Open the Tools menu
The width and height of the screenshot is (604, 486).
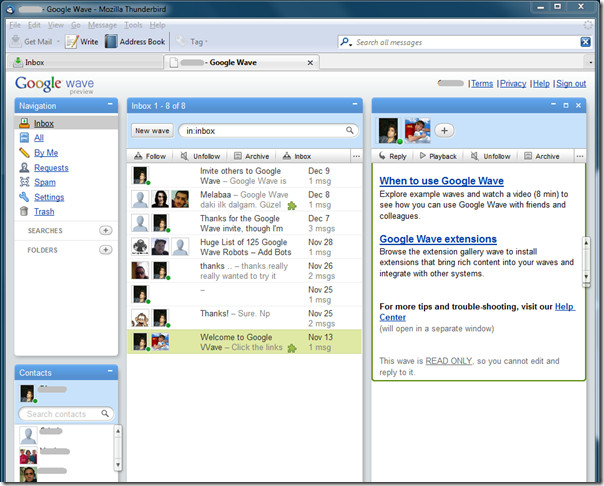(x=133, y=25)
